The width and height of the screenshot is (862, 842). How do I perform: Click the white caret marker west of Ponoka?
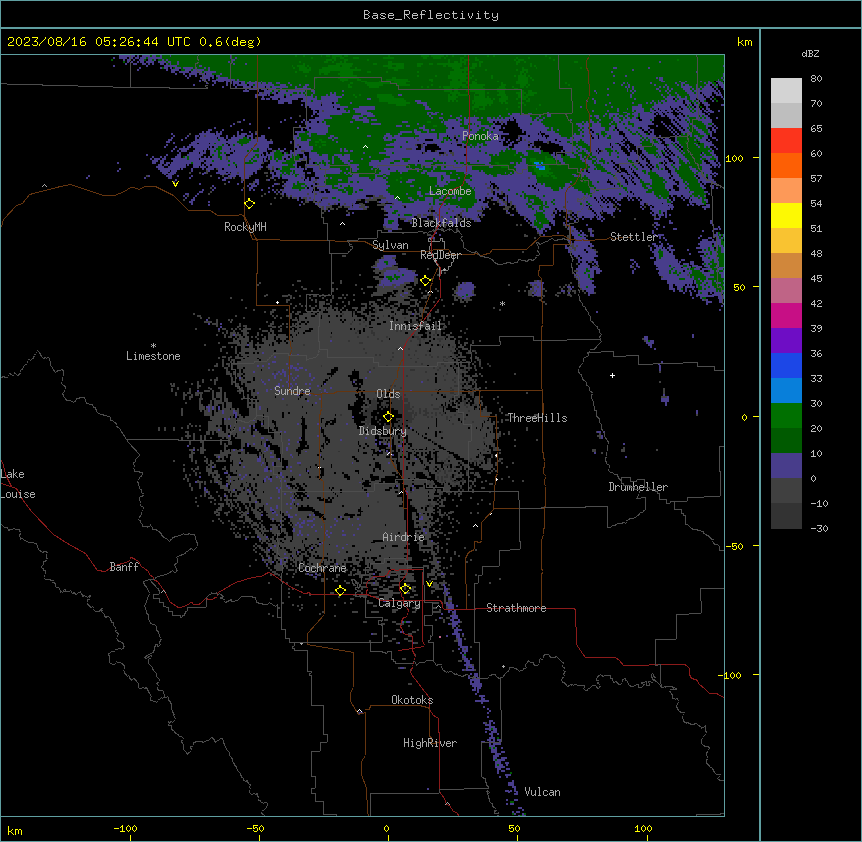tap(365, 147)
